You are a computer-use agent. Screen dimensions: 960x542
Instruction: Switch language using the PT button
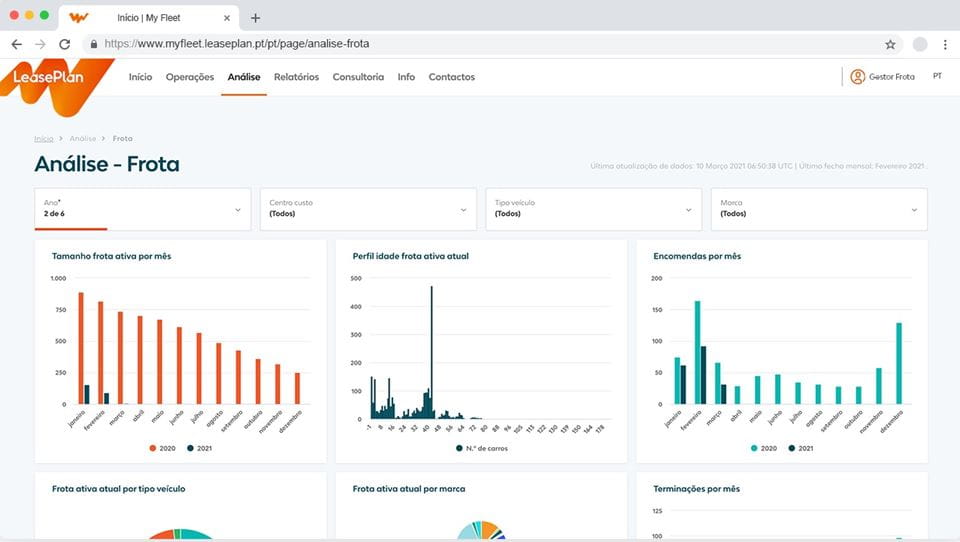pyautogui.click(x=937, y=77)
